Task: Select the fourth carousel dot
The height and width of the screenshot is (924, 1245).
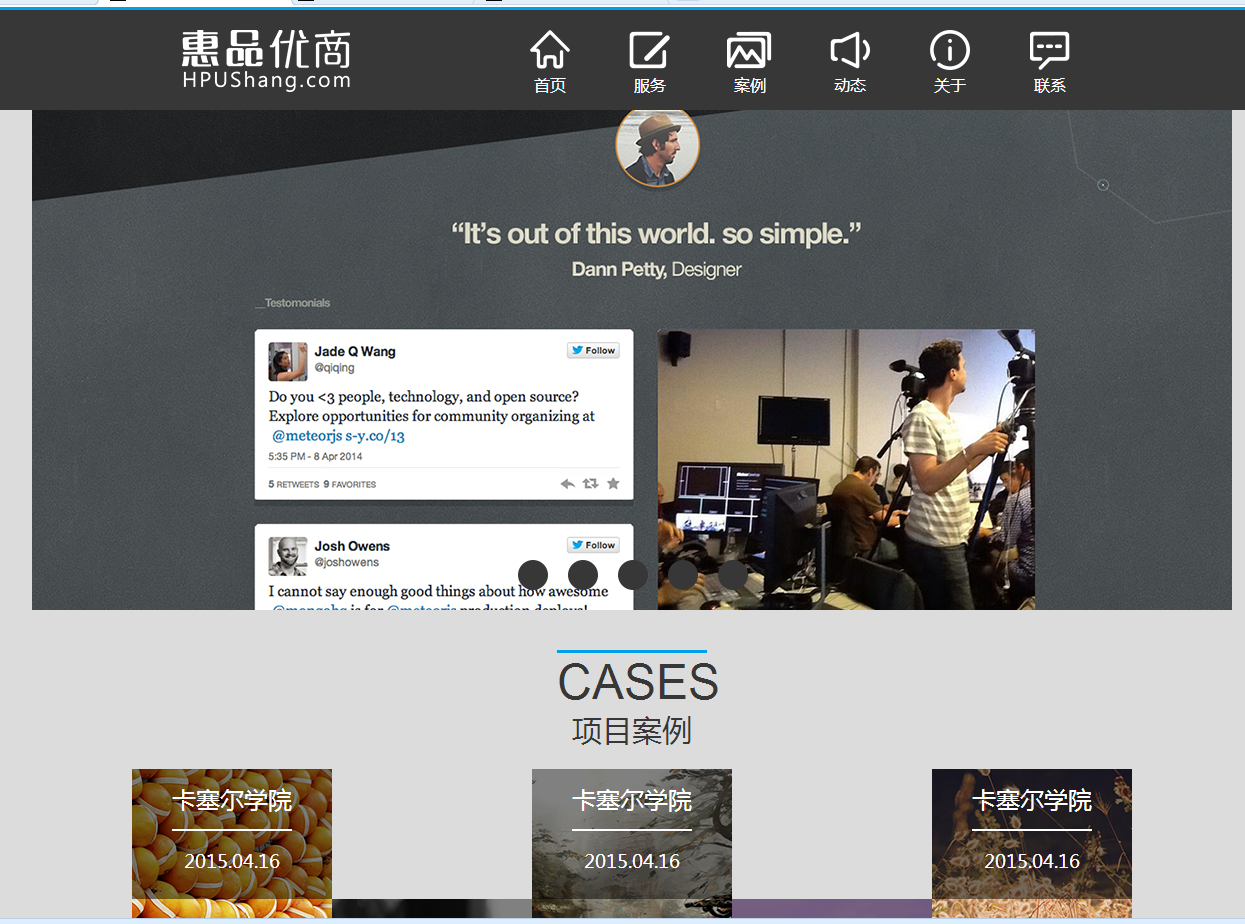Action: pos(683,575)
